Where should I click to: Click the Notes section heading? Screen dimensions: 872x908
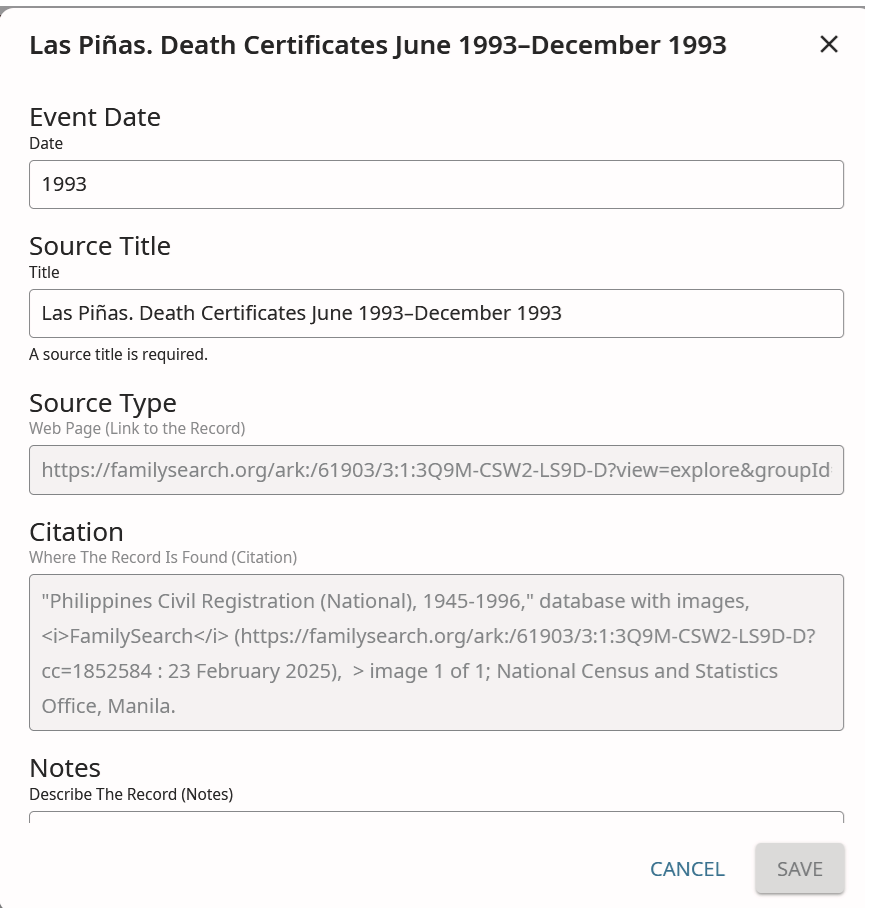point(65,768)
